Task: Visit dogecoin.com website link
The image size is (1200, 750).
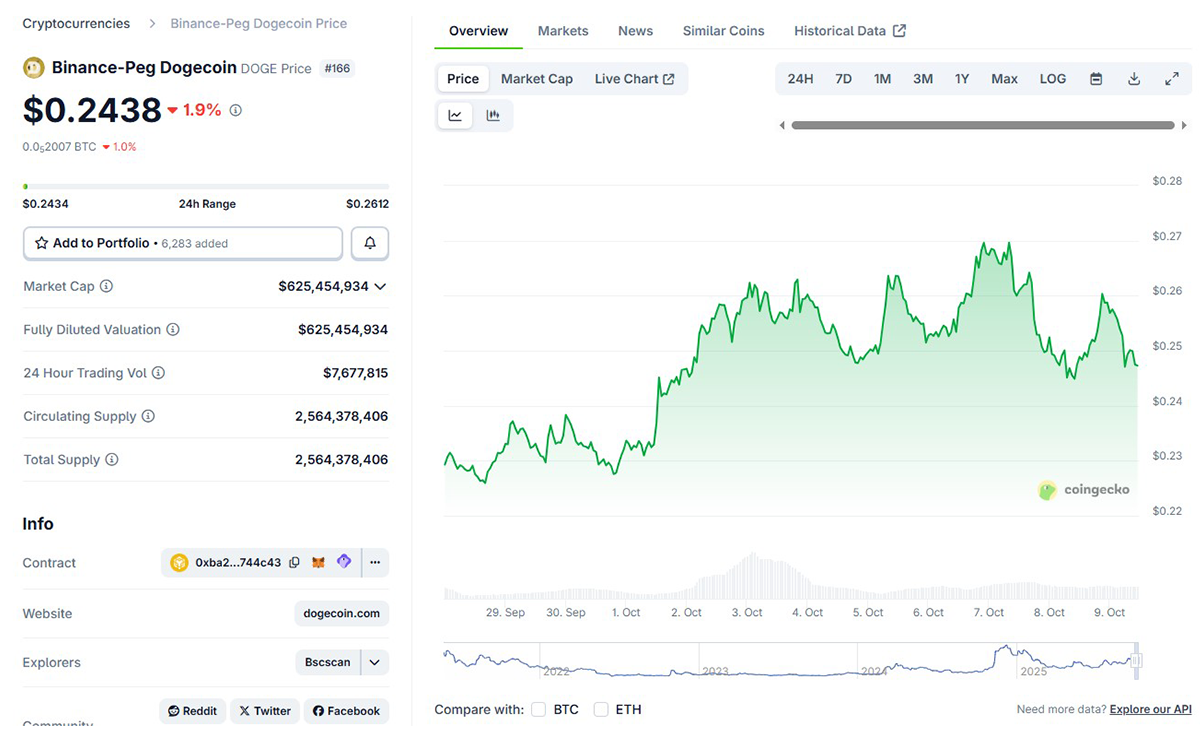Action: tap(341, 613)
